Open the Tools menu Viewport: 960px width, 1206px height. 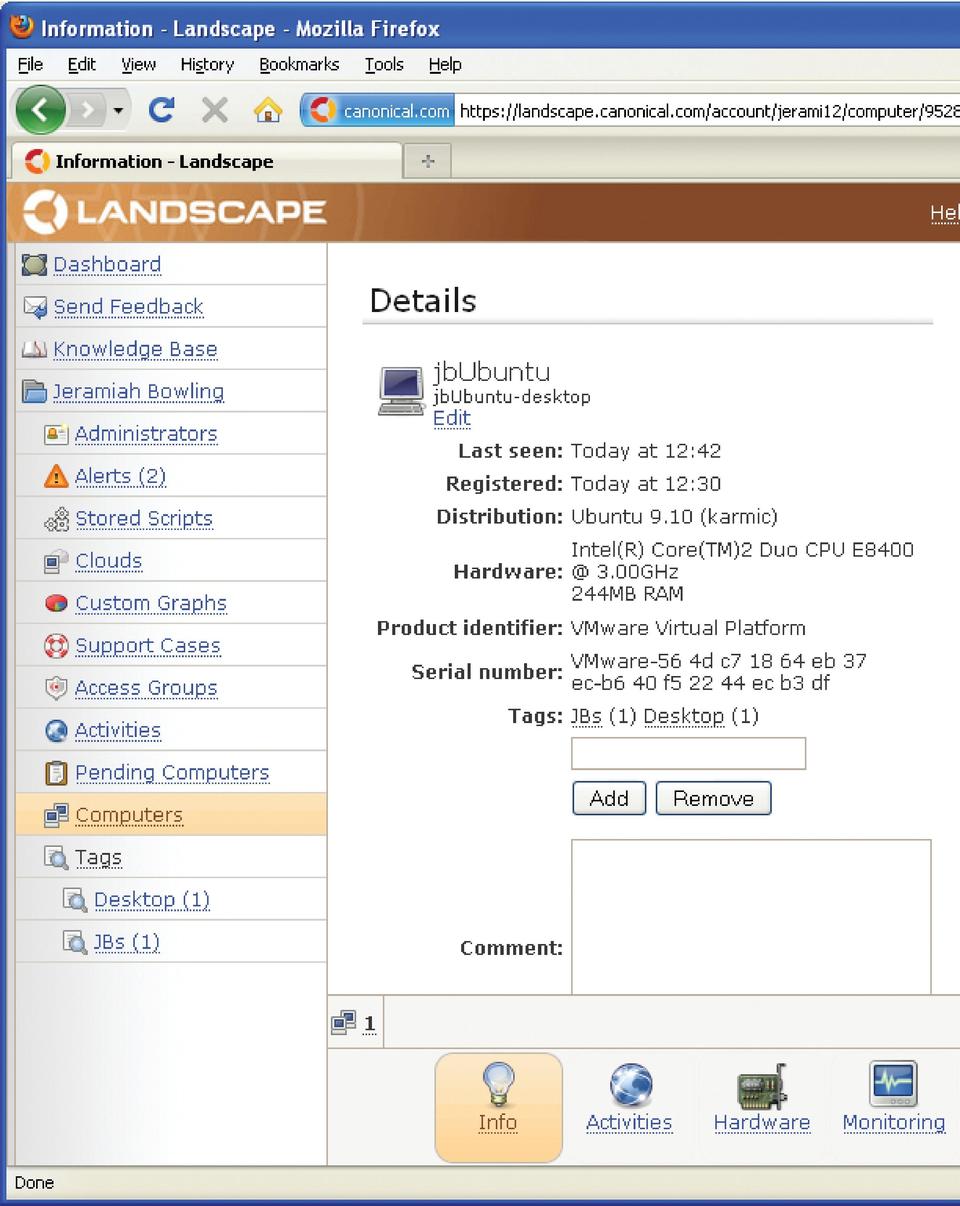coord(384,64)
